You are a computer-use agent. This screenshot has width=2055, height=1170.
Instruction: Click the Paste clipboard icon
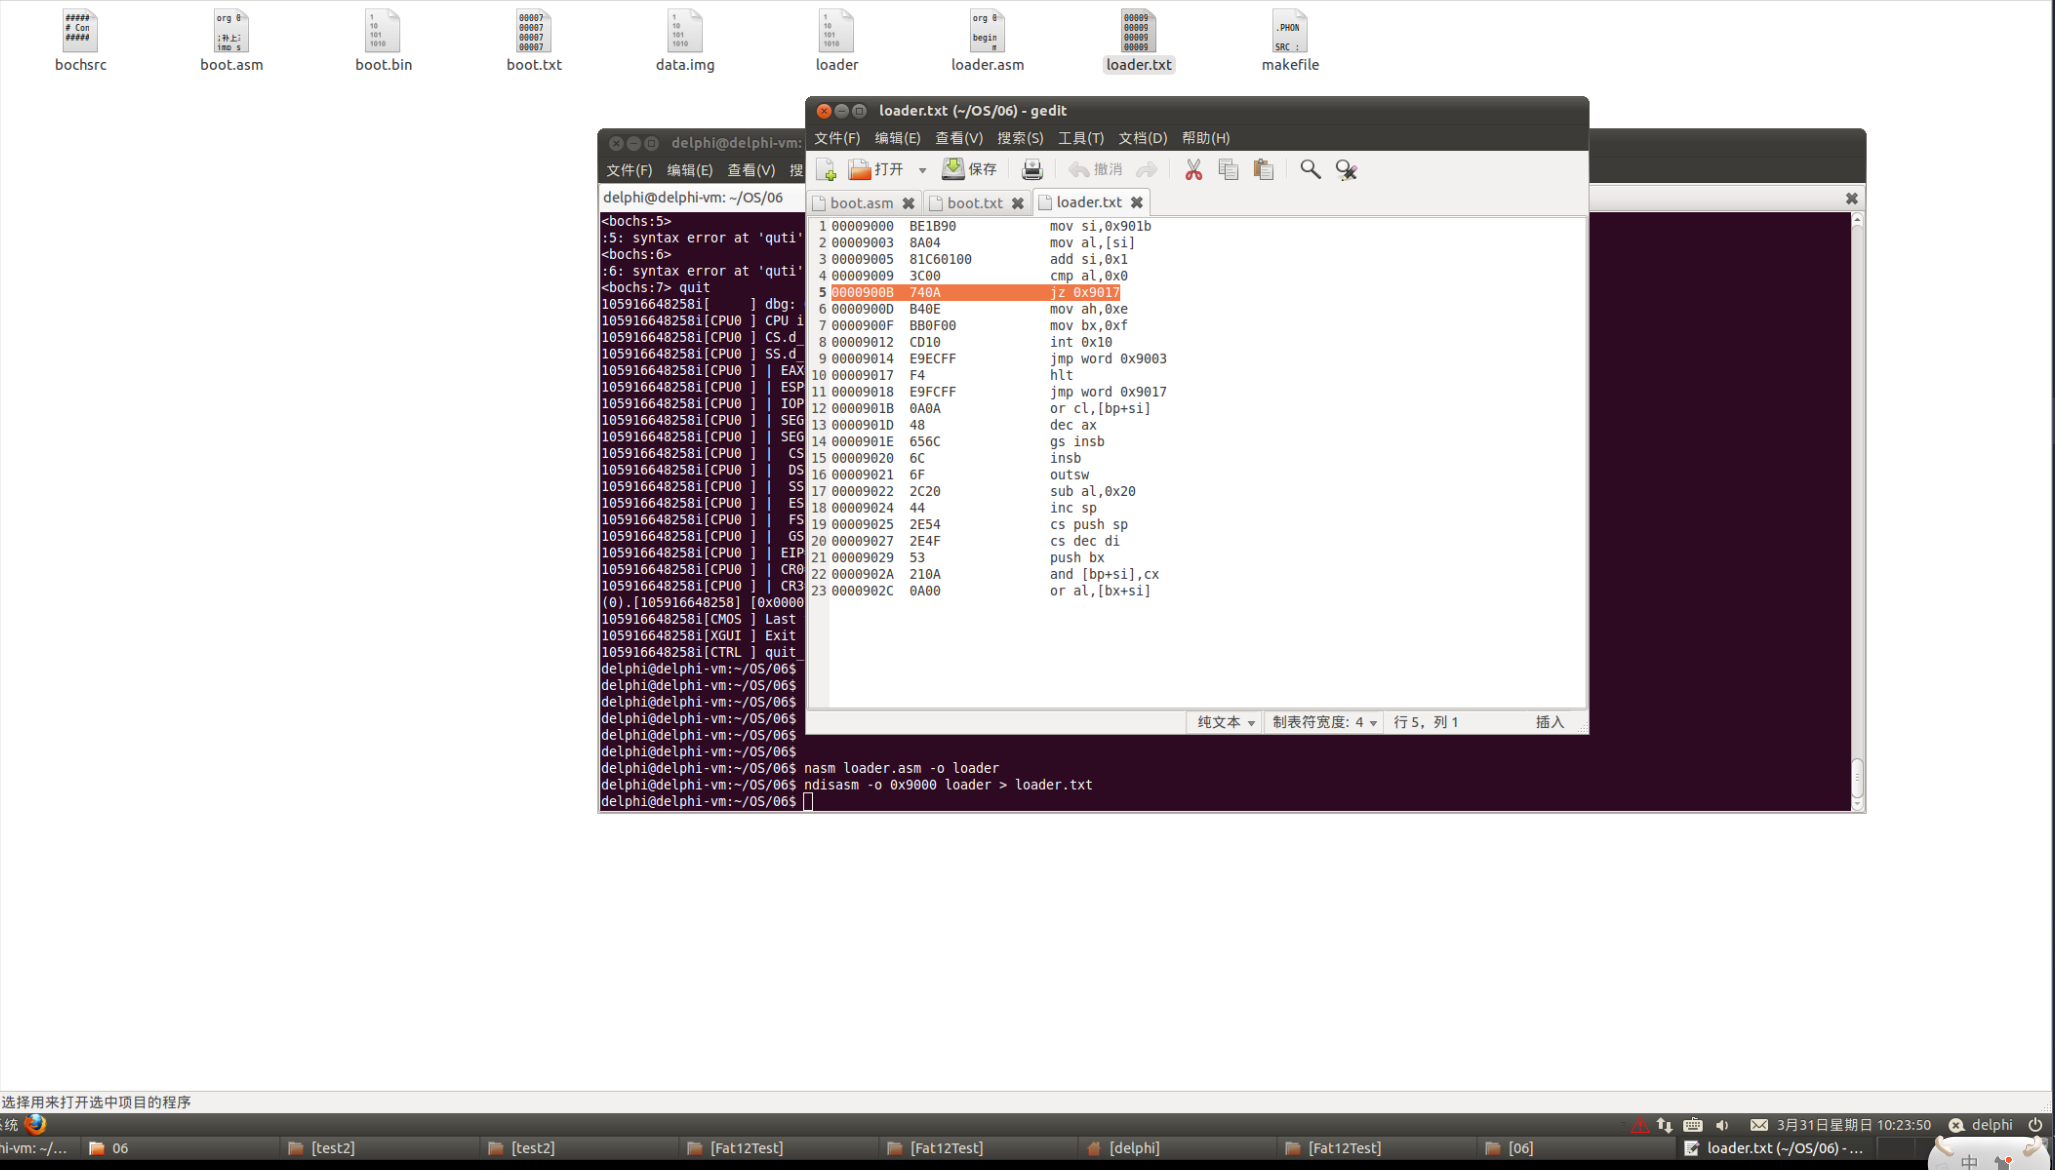pos(1263,170)
